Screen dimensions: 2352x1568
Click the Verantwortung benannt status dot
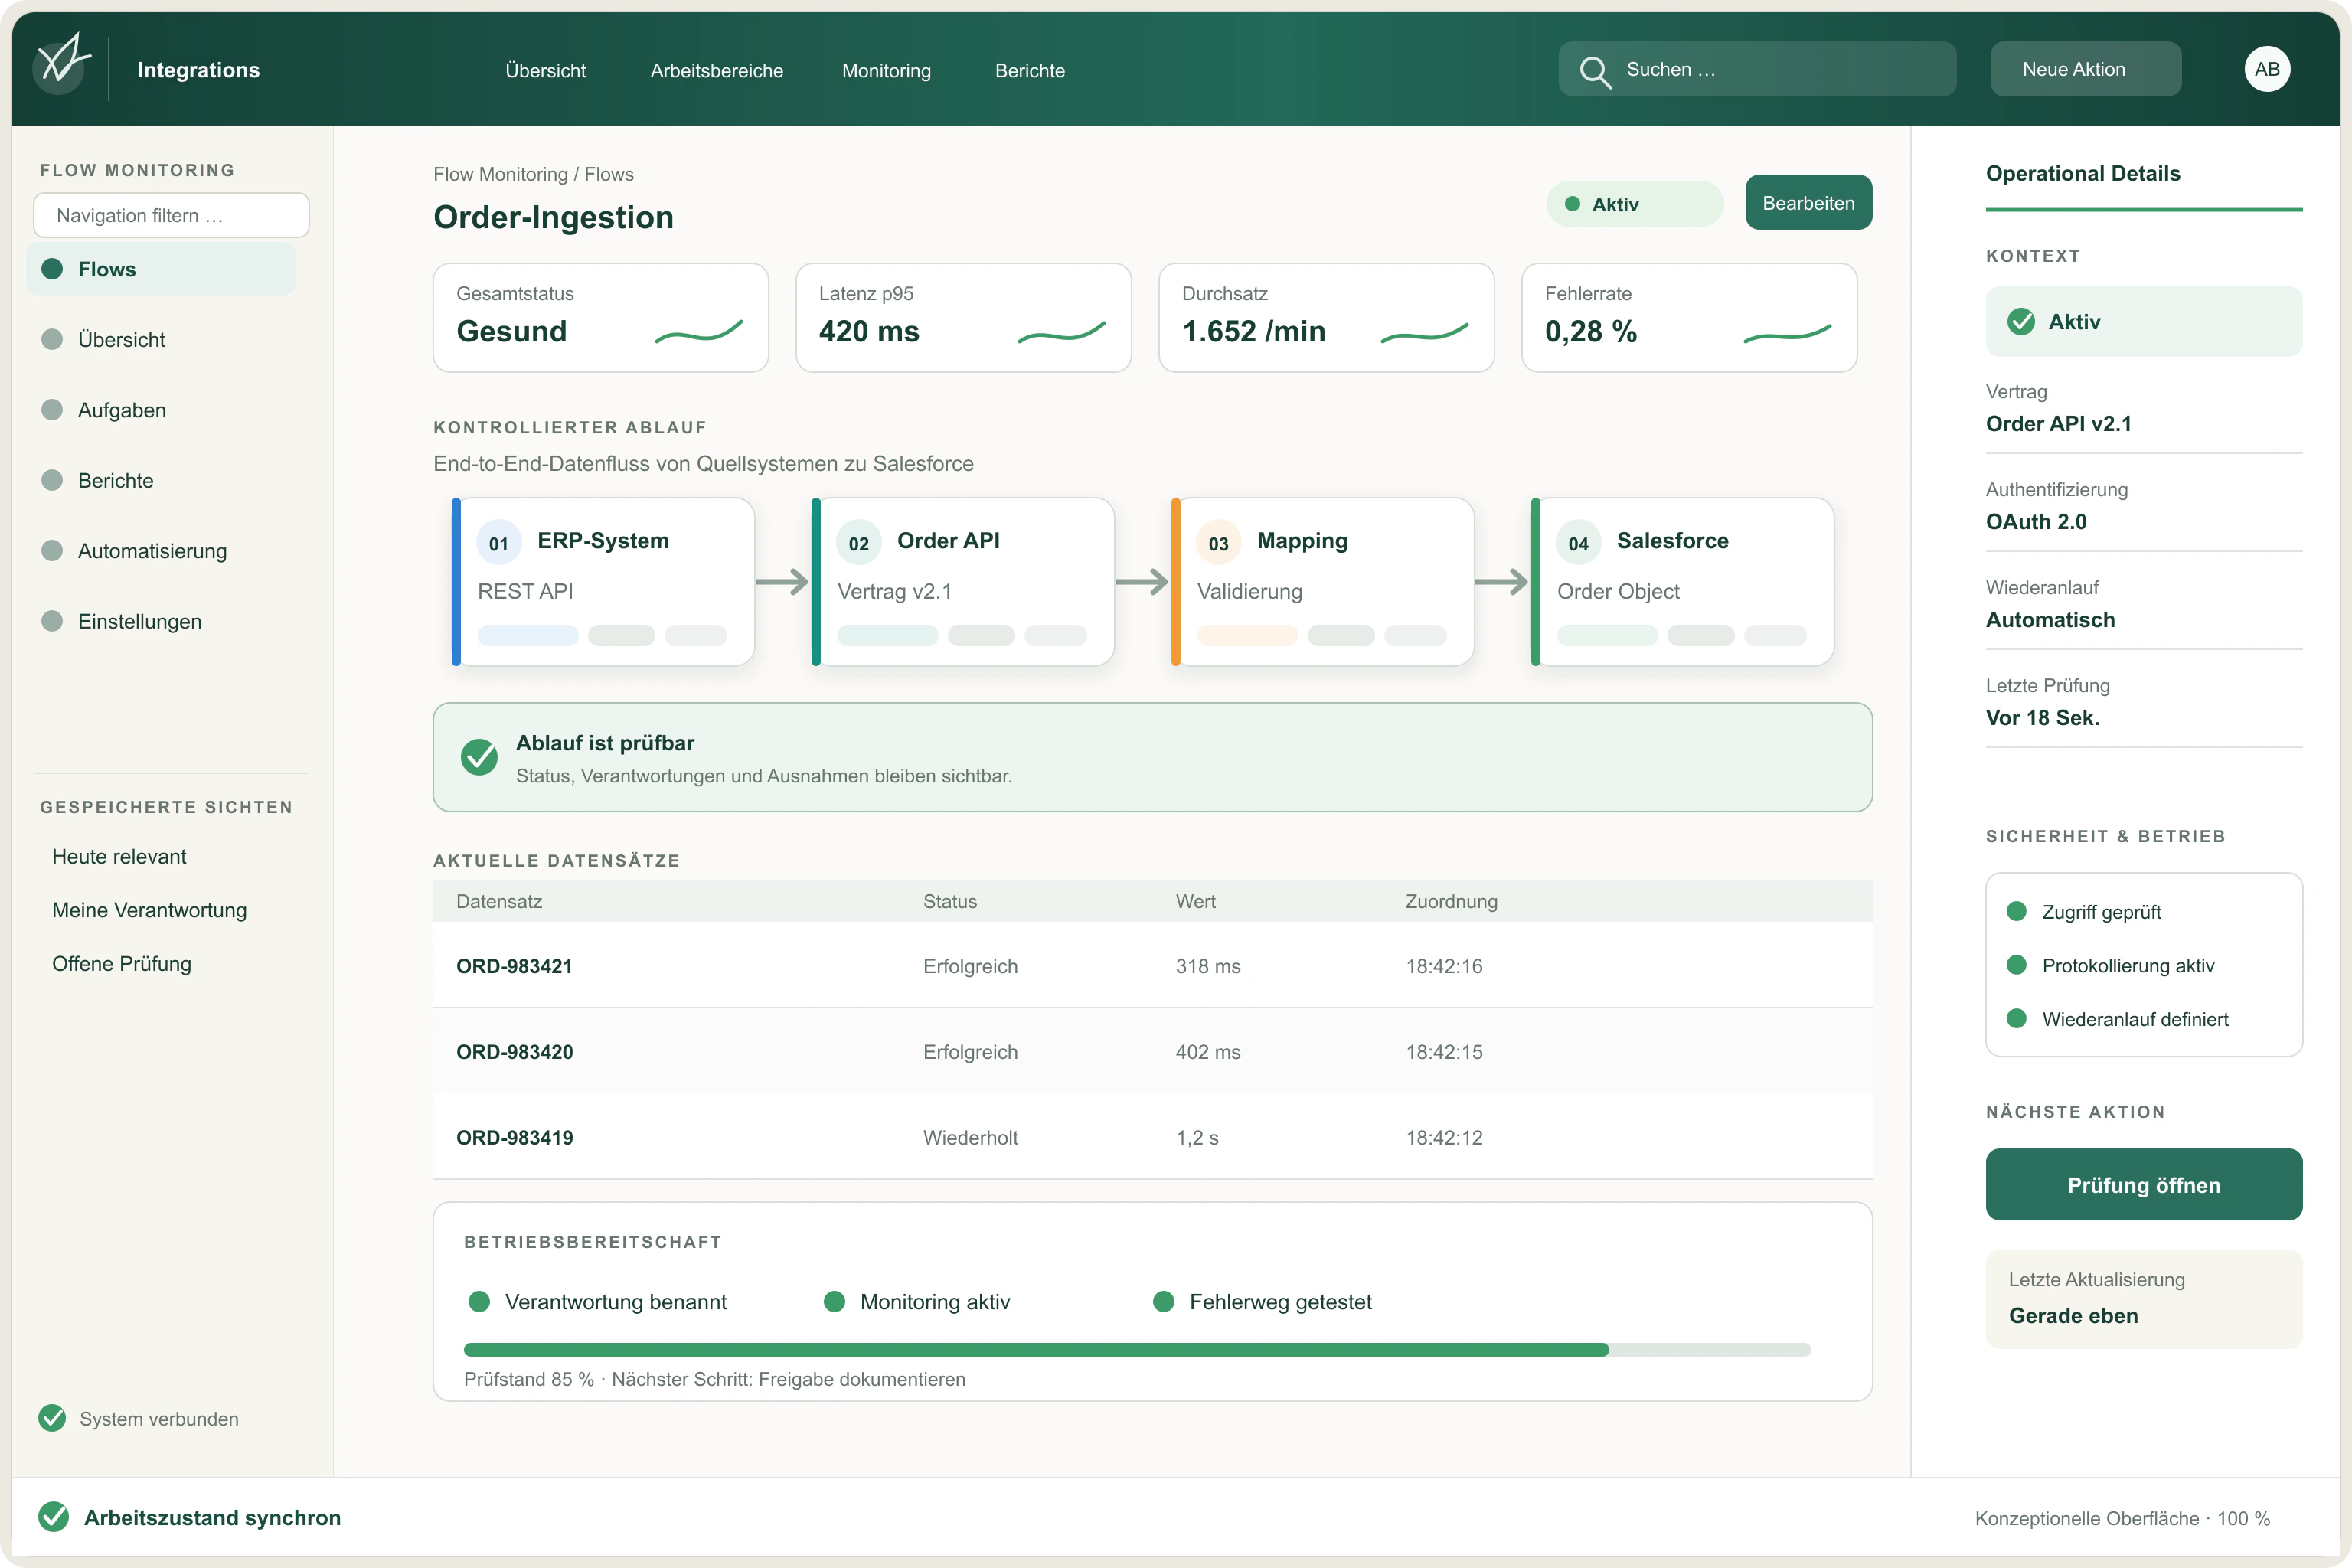[479, 1301]
